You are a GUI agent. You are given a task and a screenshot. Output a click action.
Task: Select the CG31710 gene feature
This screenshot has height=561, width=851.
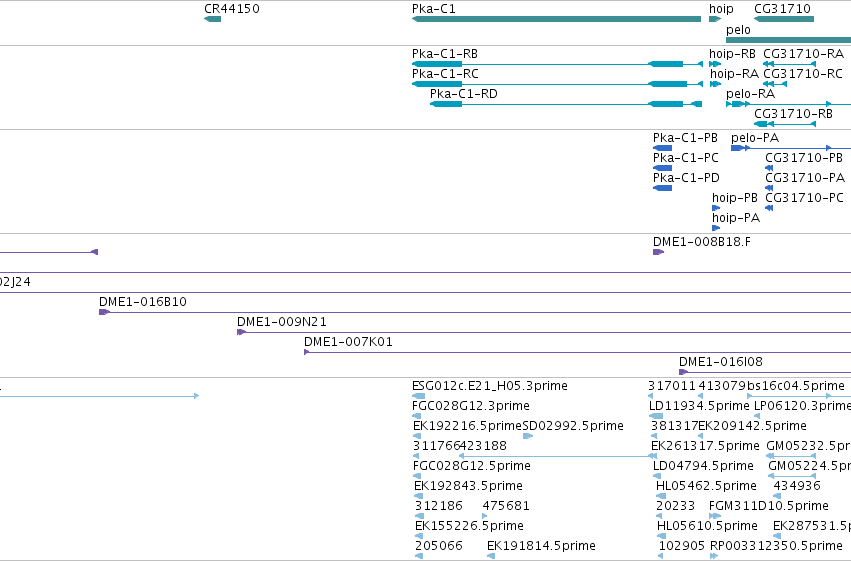pos(784,19)
